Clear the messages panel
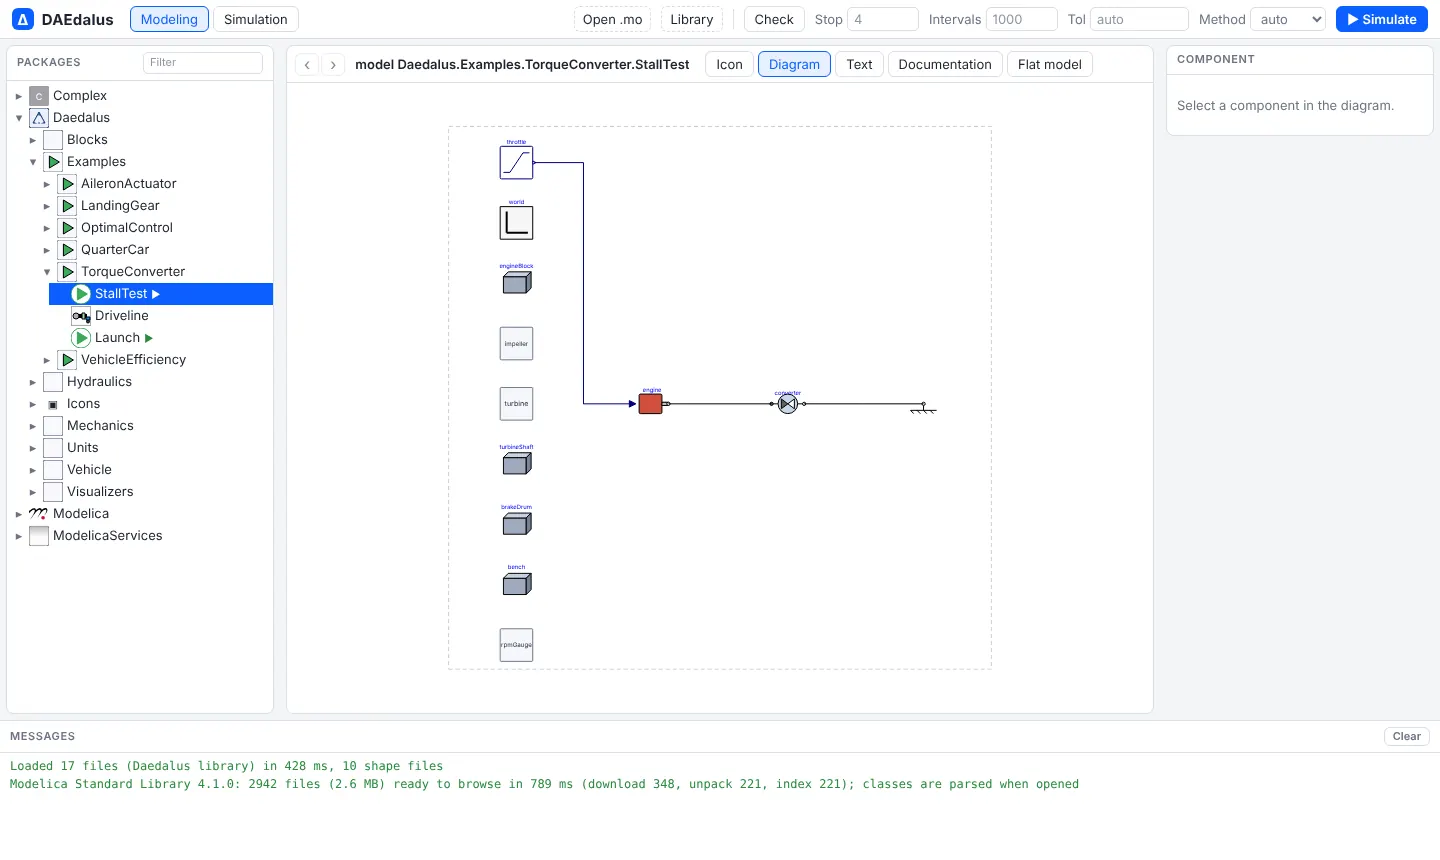This screenshot has height=860, width=1440. [1407, 736]
